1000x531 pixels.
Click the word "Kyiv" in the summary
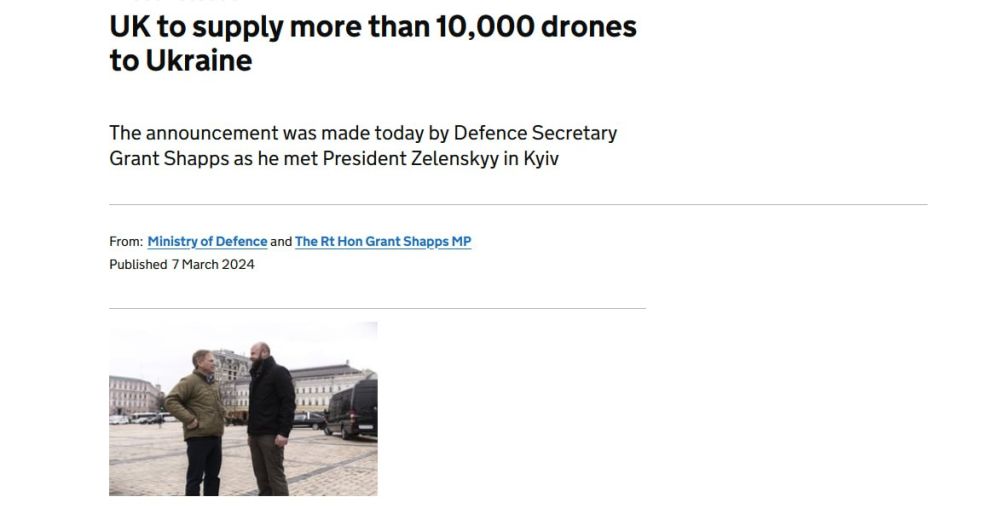(540, 159)
